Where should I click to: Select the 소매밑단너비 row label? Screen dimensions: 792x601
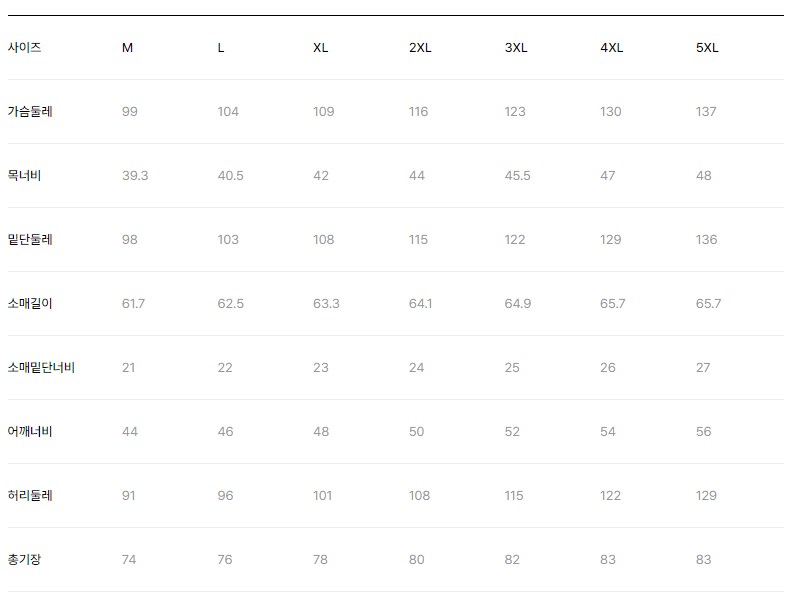pyautogui.click(x=41, y=368)
